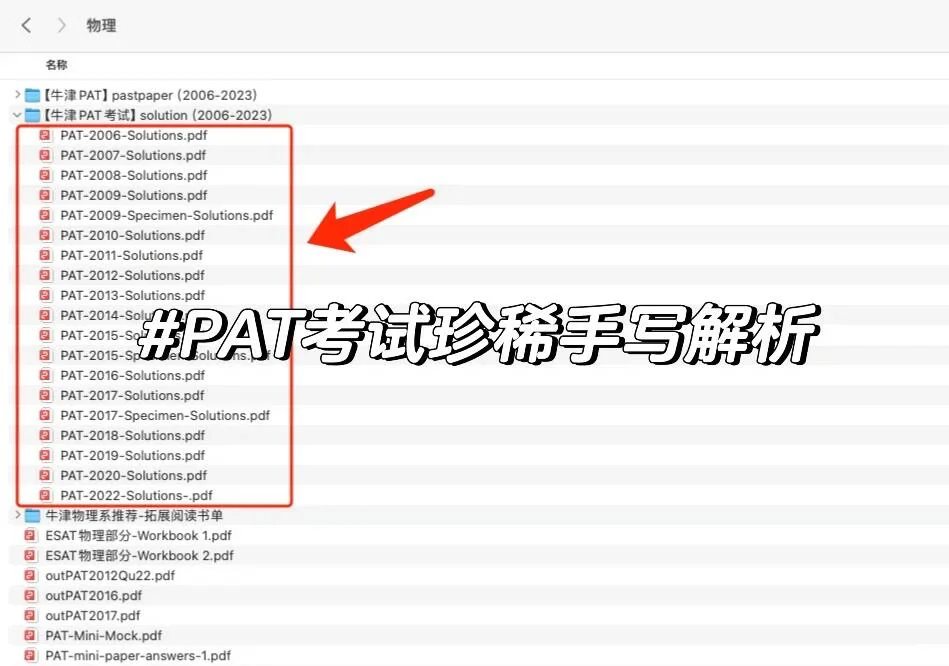Viewport: 949px width, 666px height.
Task: Click PDF icon of PAT-2017-Solutions.pdf
Action: point(45,395)
